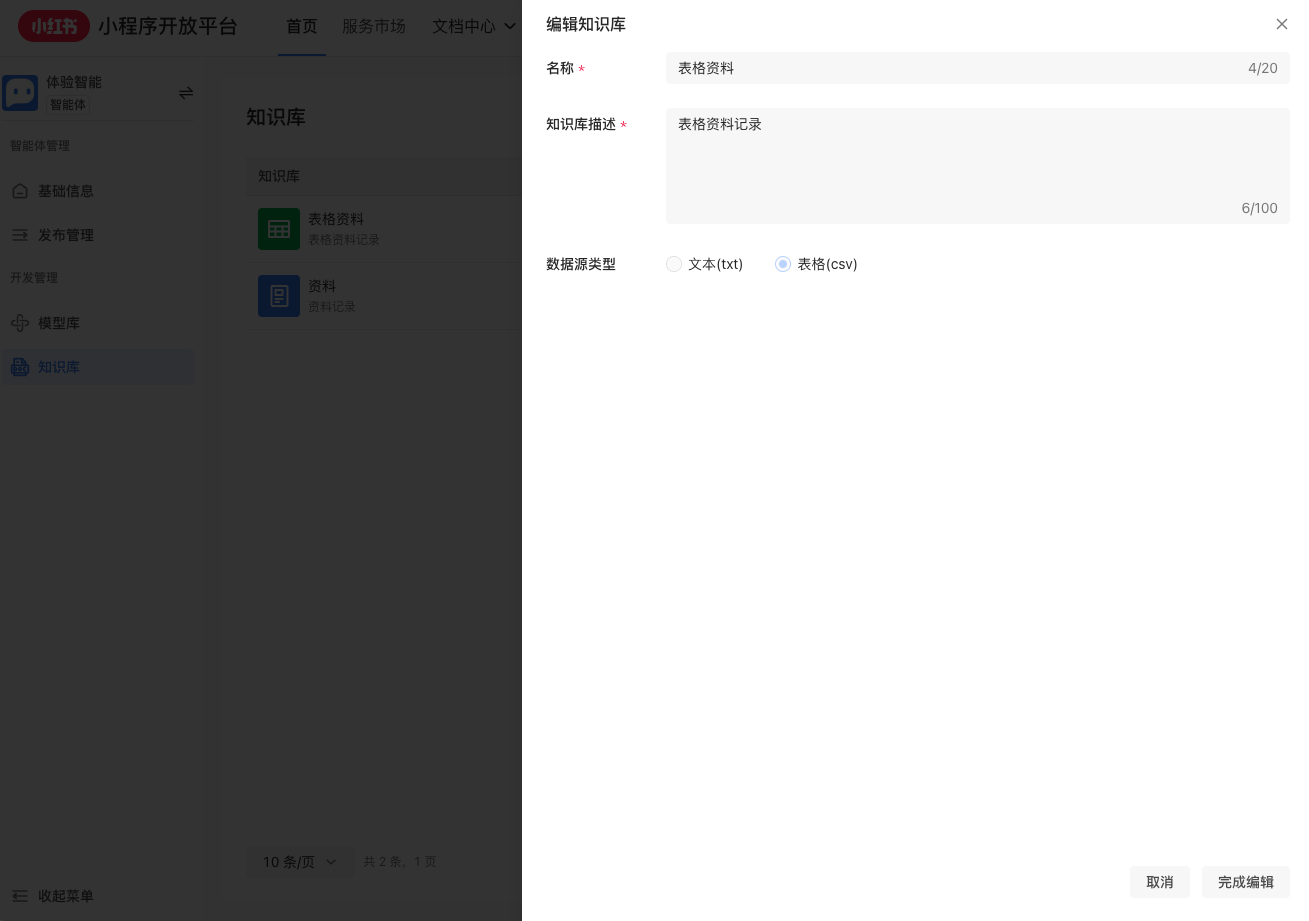
Task: Select the 表格(csv) radio button
Action: pyautogui.click(x=783, y=264)
